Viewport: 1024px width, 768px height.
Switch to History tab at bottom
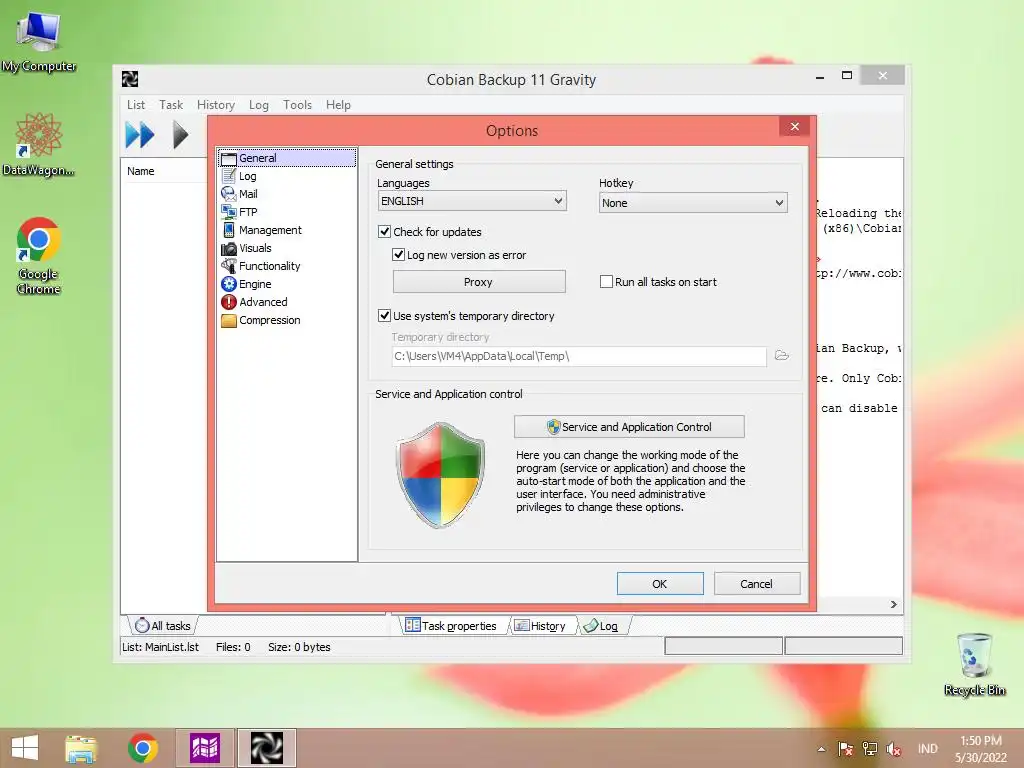[541, 626]
